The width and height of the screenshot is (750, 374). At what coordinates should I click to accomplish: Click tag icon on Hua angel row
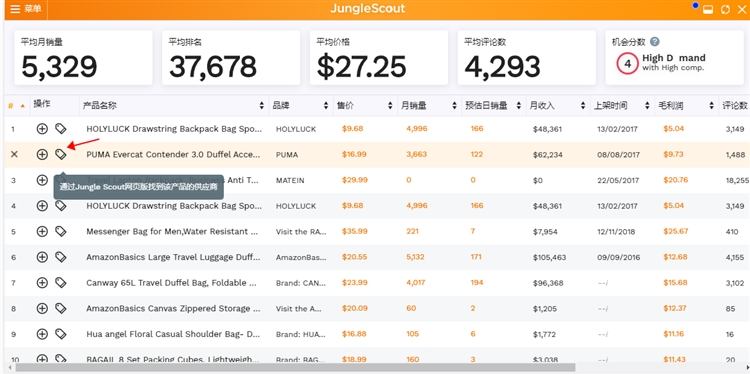coord(60,334)
